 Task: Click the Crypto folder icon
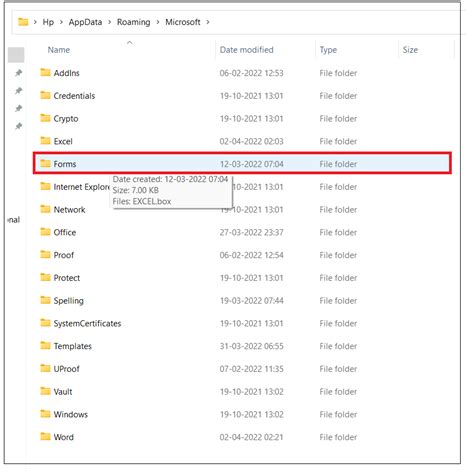click(45, 118)
